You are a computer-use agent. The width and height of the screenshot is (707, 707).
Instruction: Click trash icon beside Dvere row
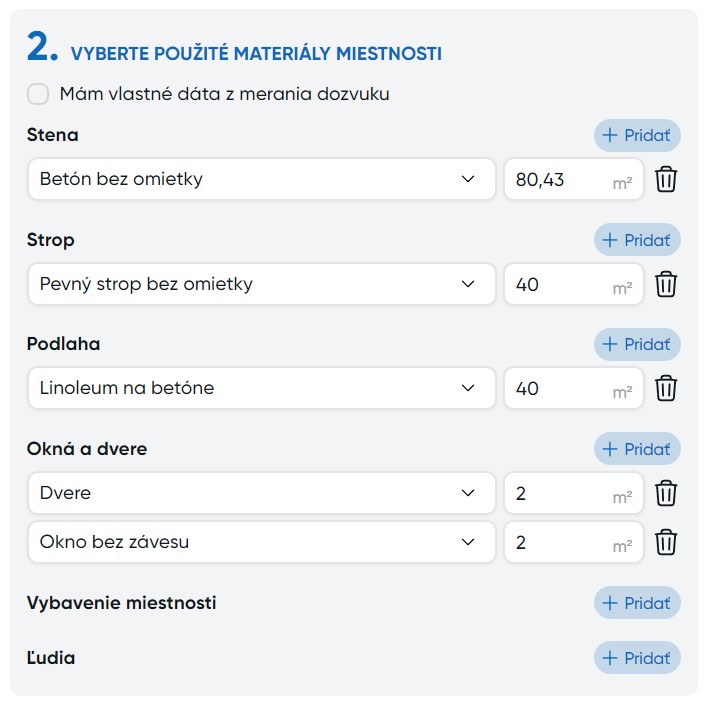(x=666, y=493)
